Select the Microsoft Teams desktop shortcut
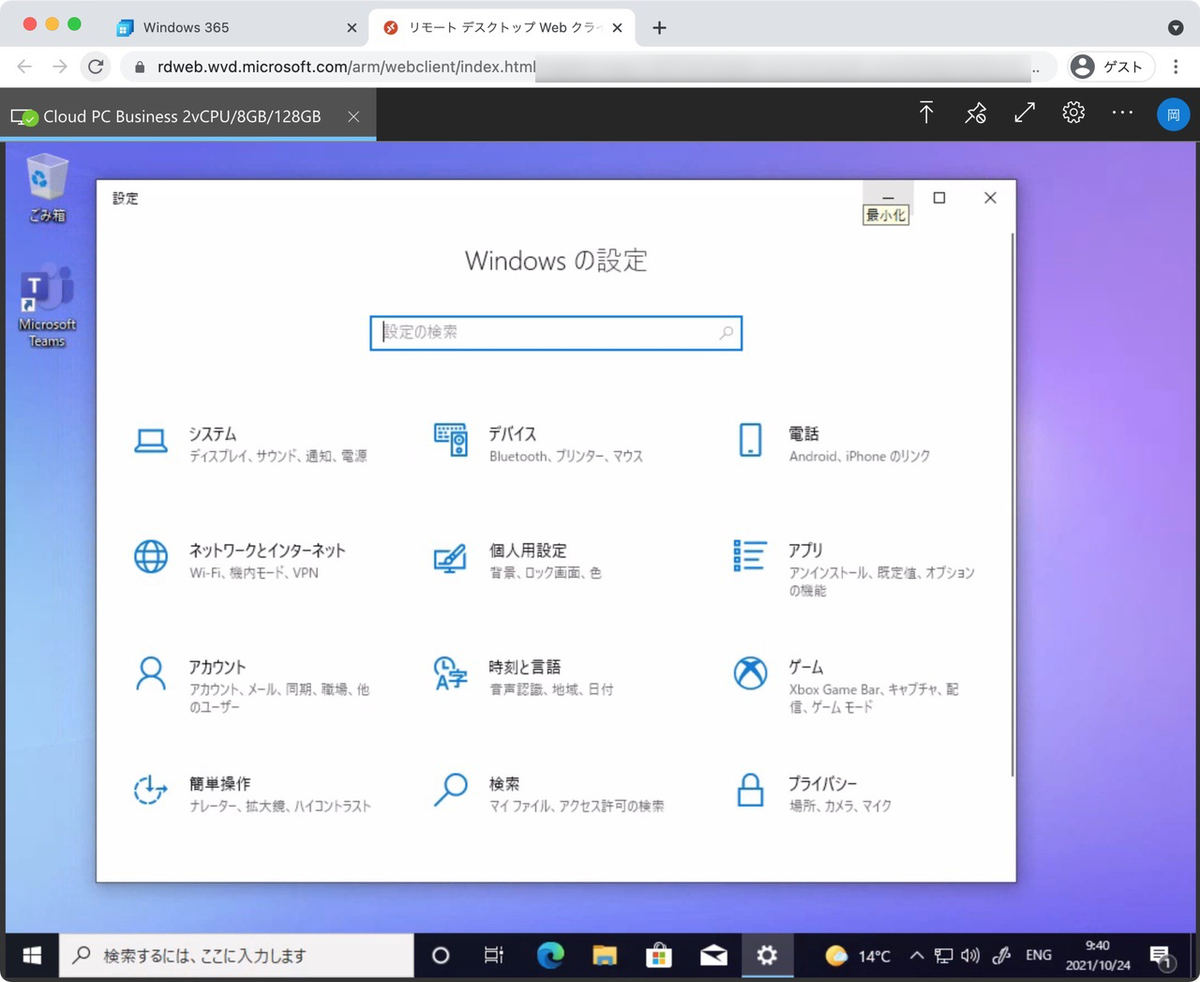This screenshot has height=982, width=1200. [x=47, y=306]
